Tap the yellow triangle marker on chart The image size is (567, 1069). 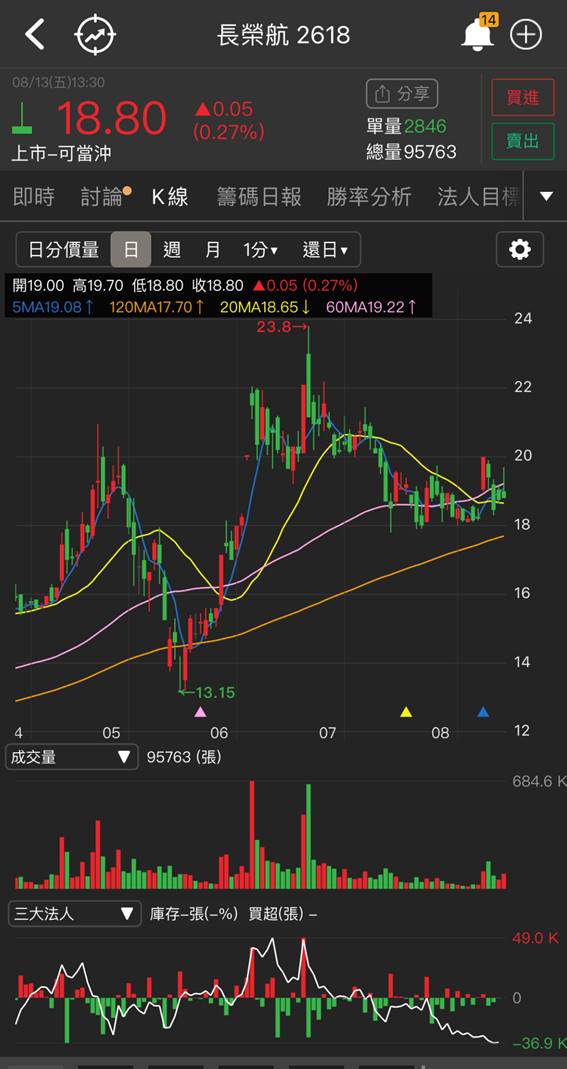pyautogui.click(x=406, y=712)
